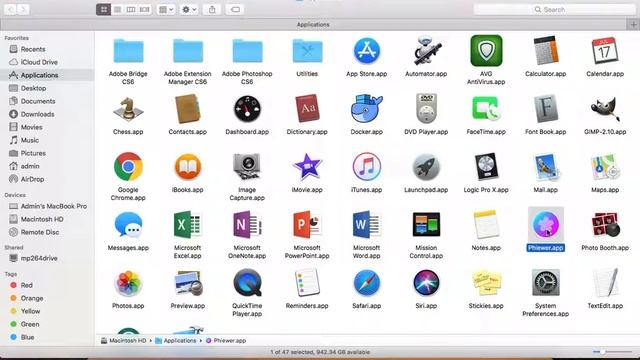Select the Font Book.app icon
Screen dimensions: 640x360
[x=545, y=109]
